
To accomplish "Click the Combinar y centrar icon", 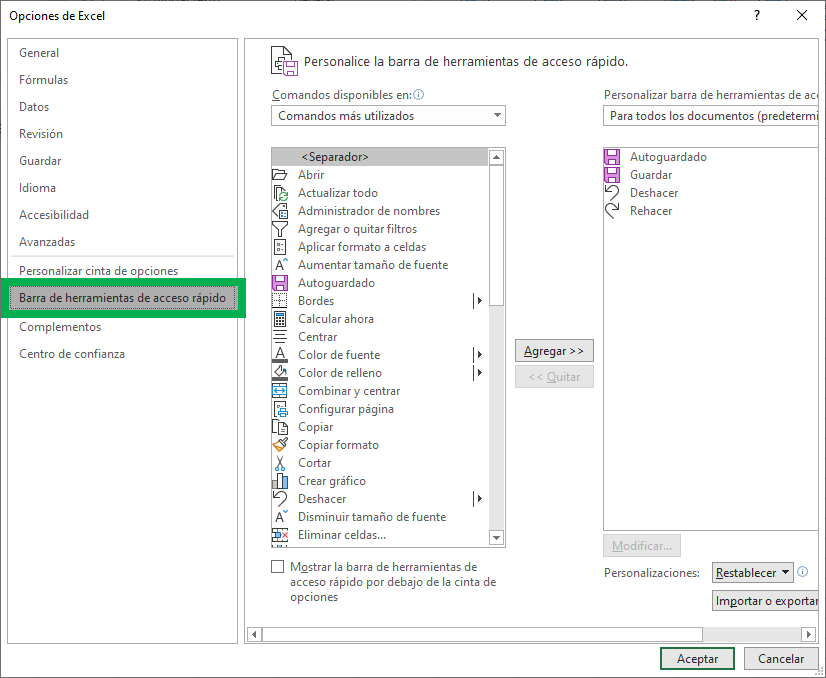I will click(280, 391).
